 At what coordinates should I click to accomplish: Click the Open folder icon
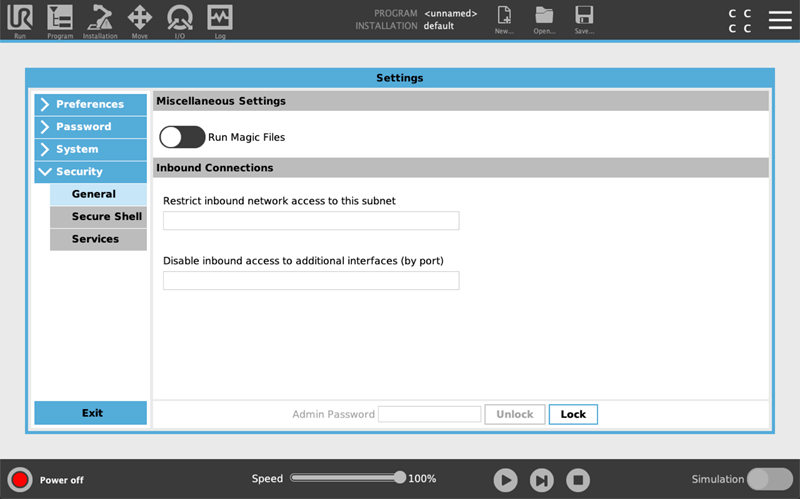(544, 16)
